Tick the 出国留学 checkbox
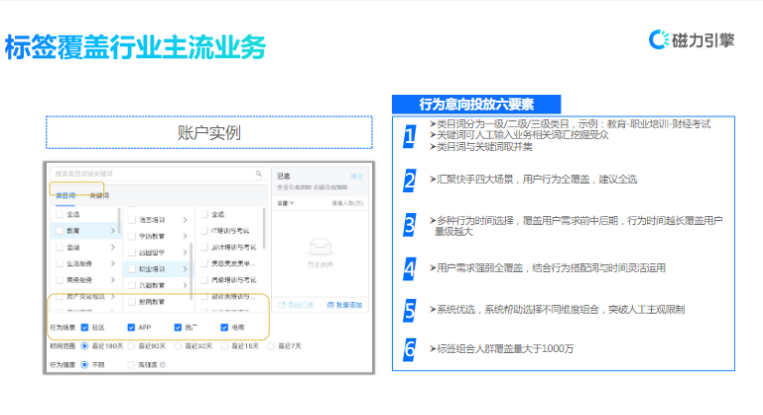 (x=132, y=253)
